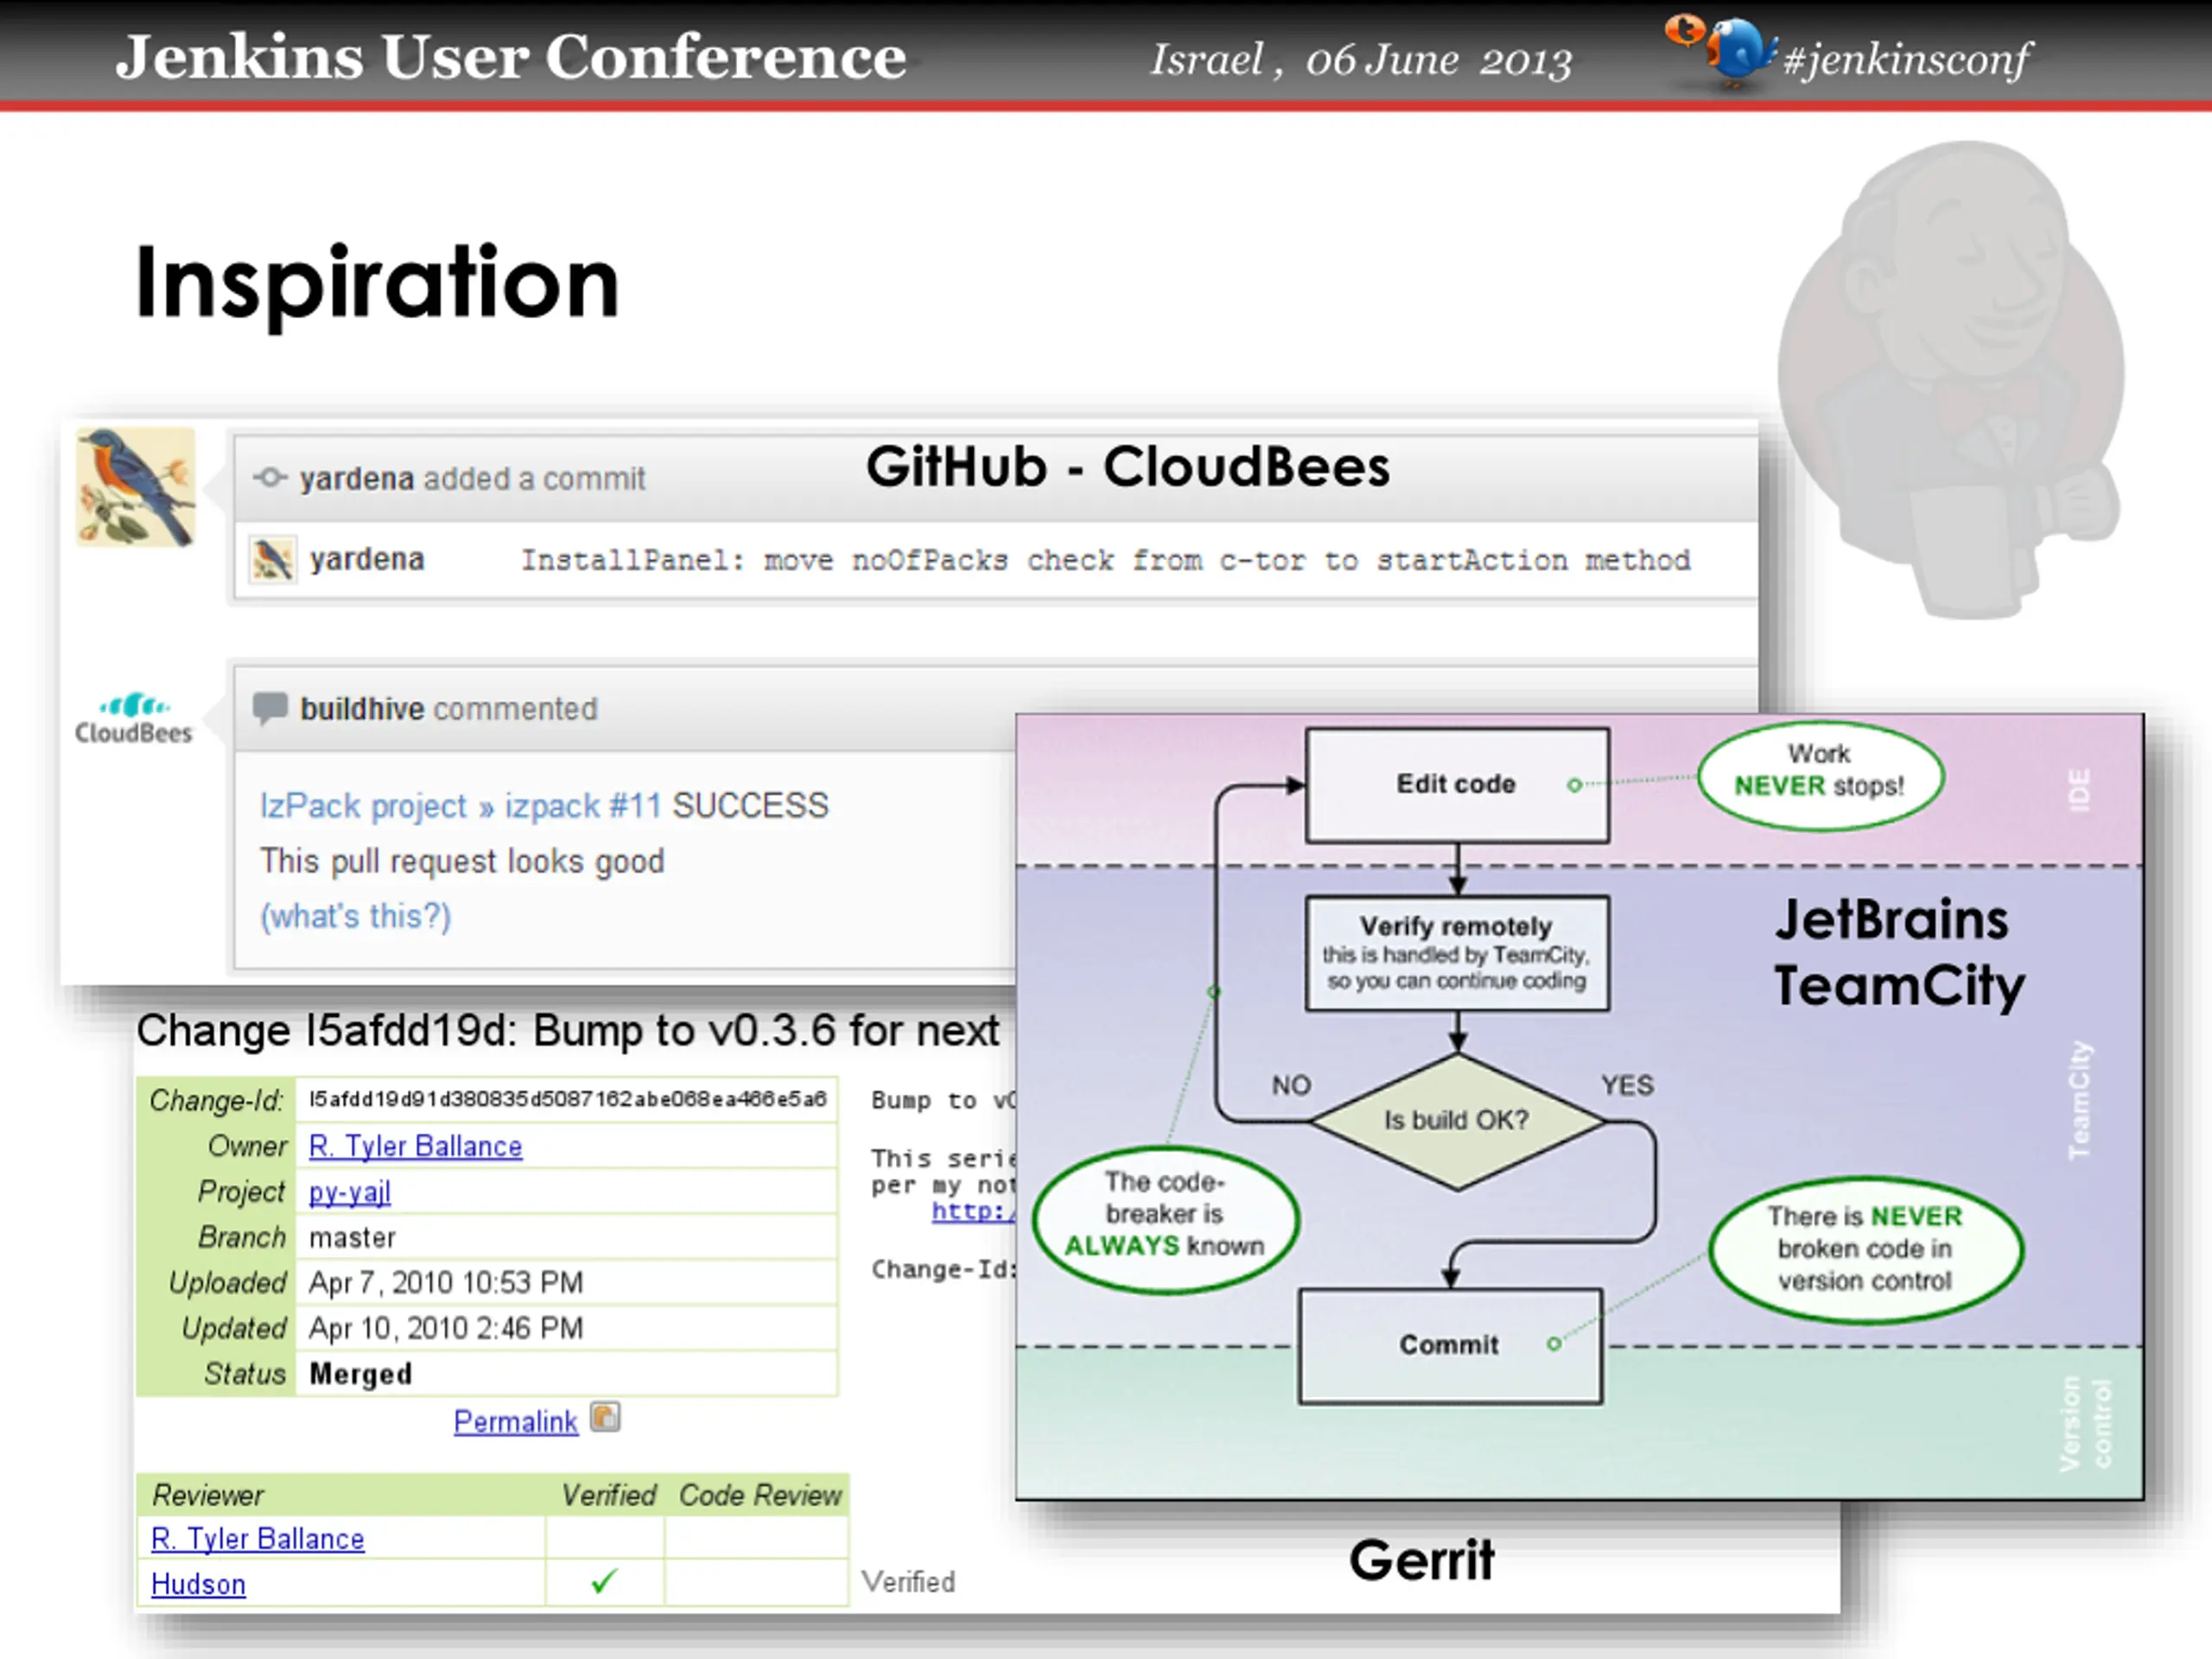Viewport: 2212px width, 1659px height.
Task: Click yardena's large bird avatar
Action: coord(136,487)
